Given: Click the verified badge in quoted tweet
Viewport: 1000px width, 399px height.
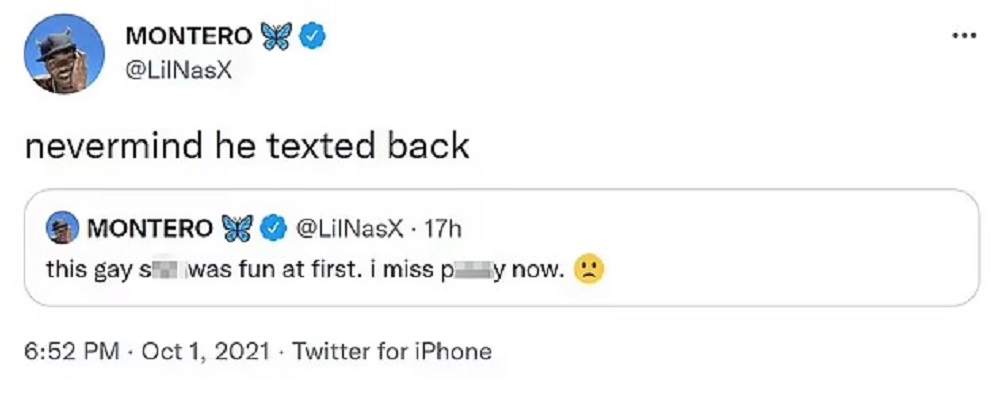Looking at the screenshot, I should pyautogui.click(x=273, y=228).
